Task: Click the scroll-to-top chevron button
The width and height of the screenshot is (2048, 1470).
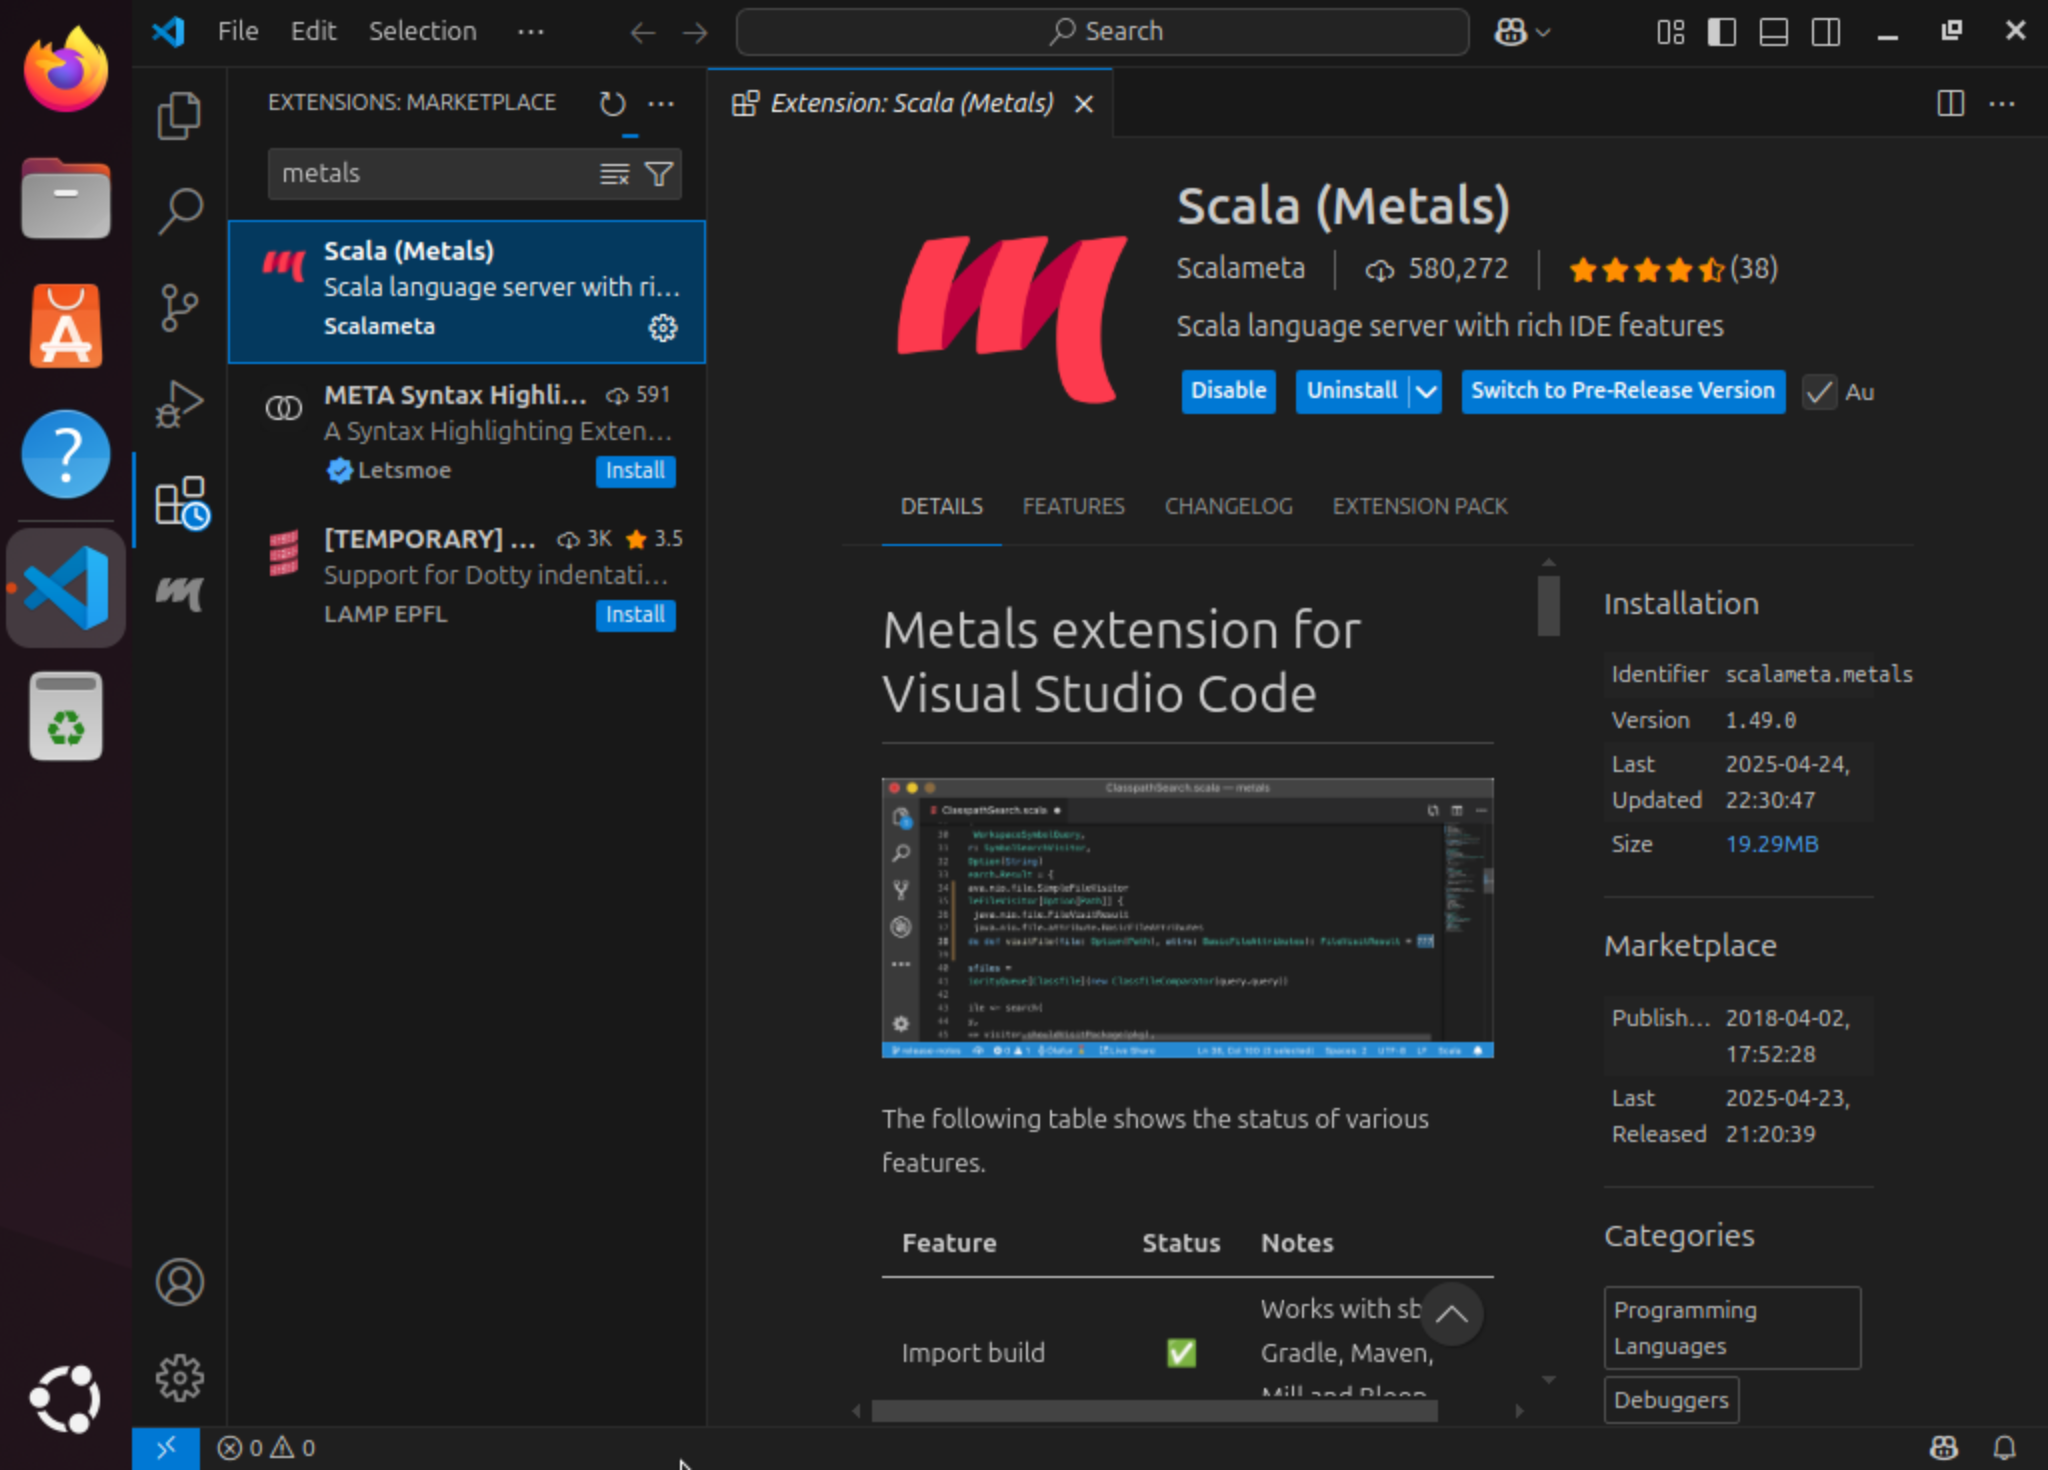Action: [x=1451, y=1314]
